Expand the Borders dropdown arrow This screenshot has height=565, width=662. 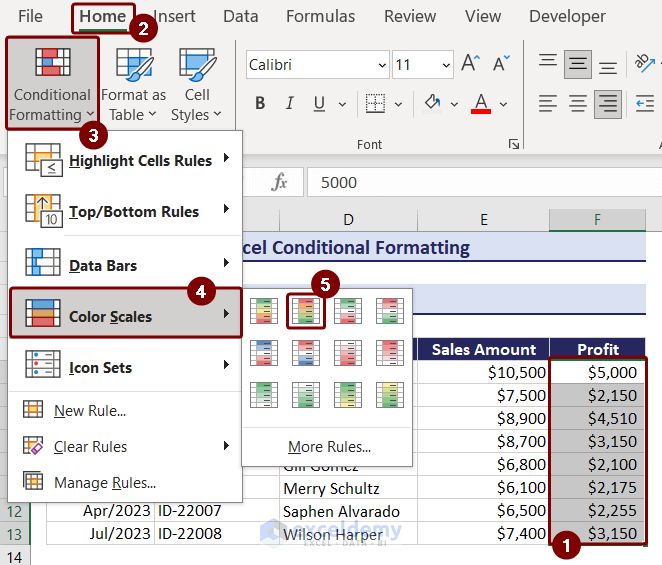[398, 104]
